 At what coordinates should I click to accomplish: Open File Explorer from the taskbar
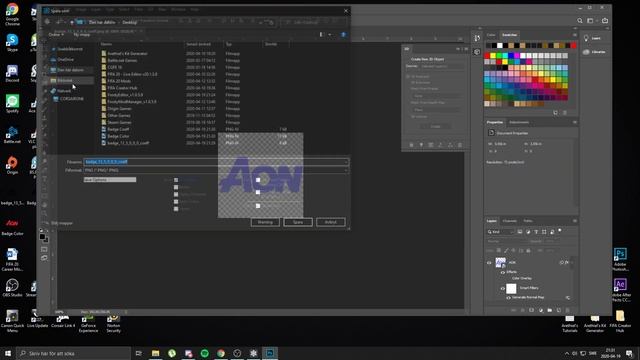pyautogui.click(x=156, y=353)
